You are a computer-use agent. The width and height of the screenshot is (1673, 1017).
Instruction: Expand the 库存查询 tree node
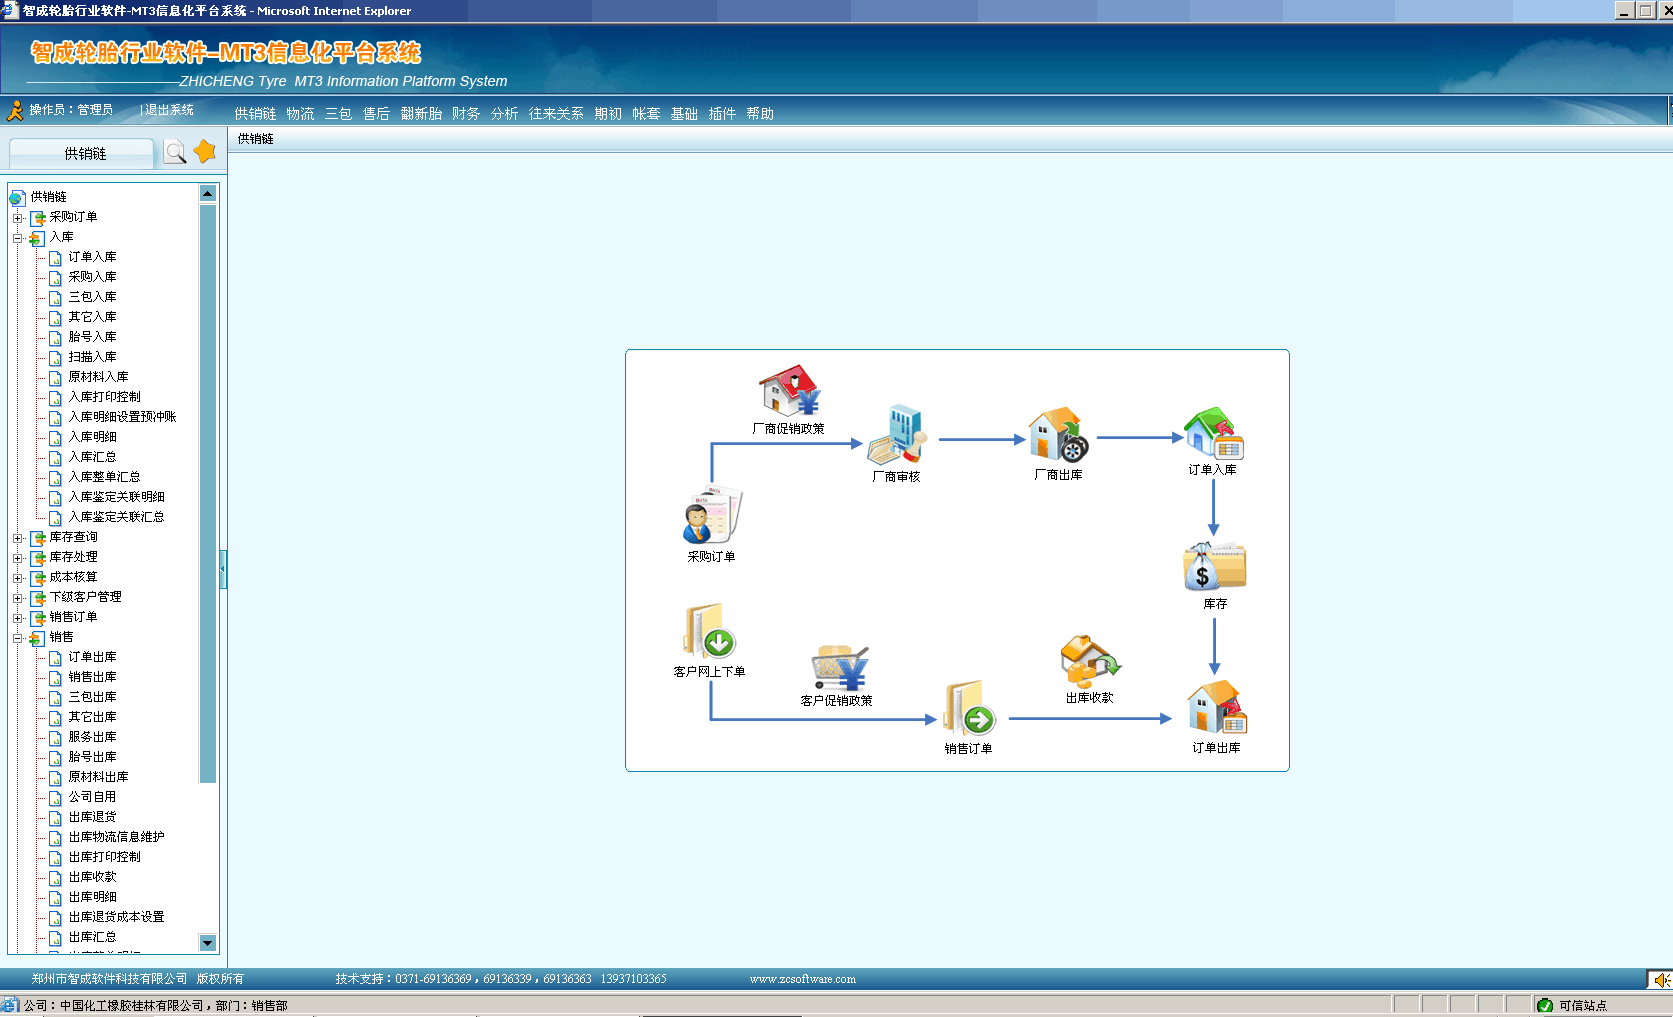point(18,538)
